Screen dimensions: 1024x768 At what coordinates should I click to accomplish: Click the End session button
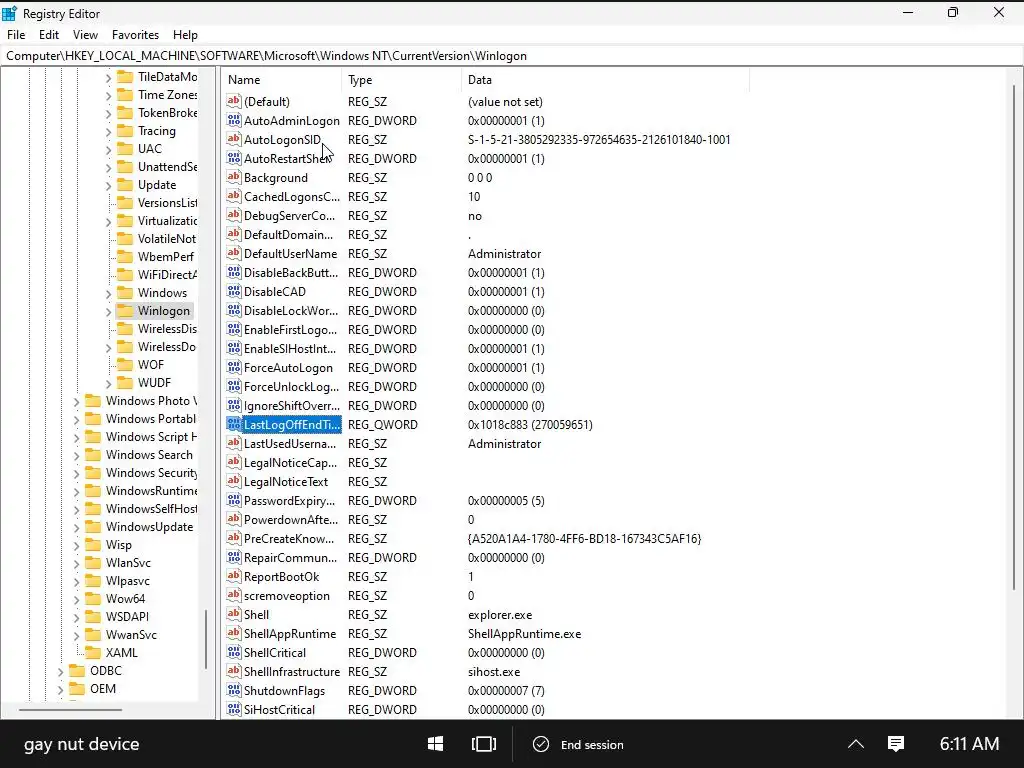(x=579, y=744)
